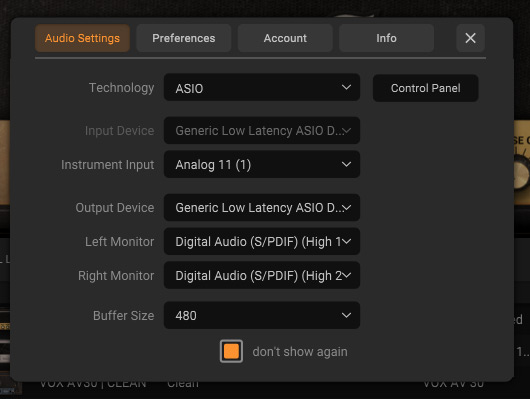
Task: Open the Info tab
Action: pos(386,38)
